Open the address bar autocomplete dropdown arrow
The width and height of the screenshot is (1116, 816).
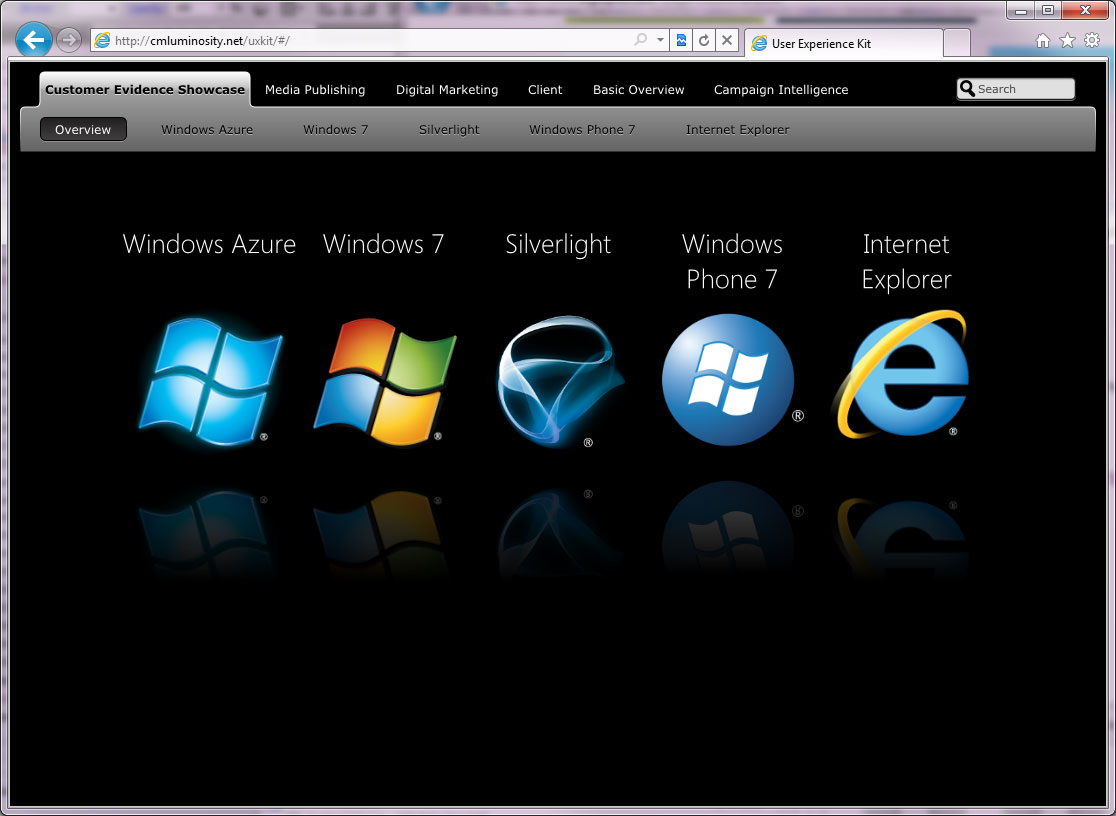click(x=660, y=40)
